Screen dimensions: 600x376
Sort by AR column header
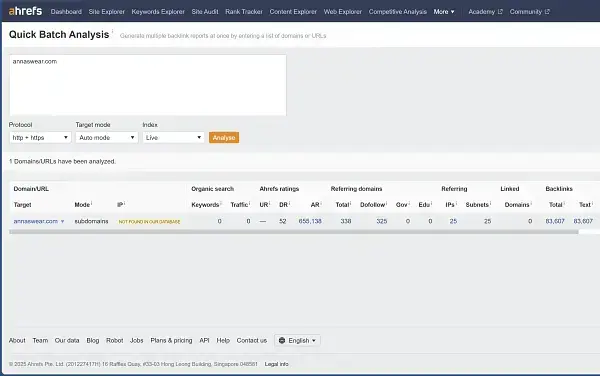[316, 205]
